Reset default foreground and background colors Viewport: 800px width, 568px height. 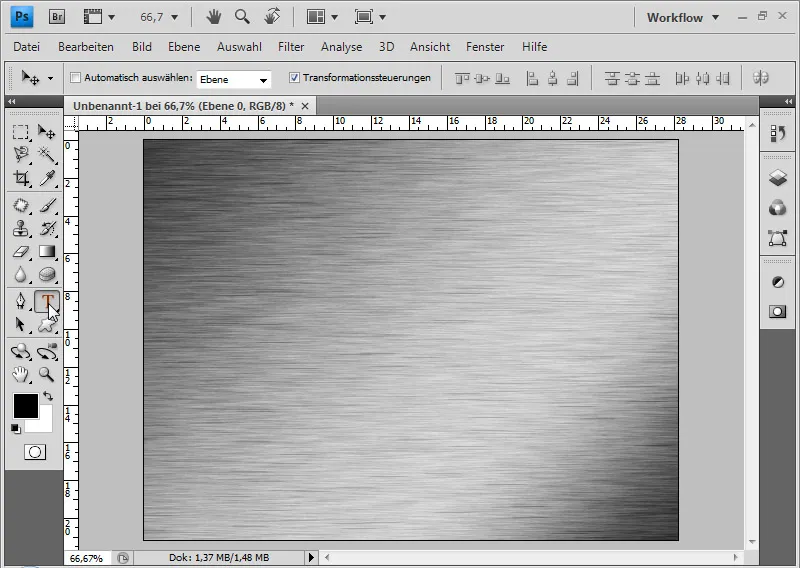[15, 429]
